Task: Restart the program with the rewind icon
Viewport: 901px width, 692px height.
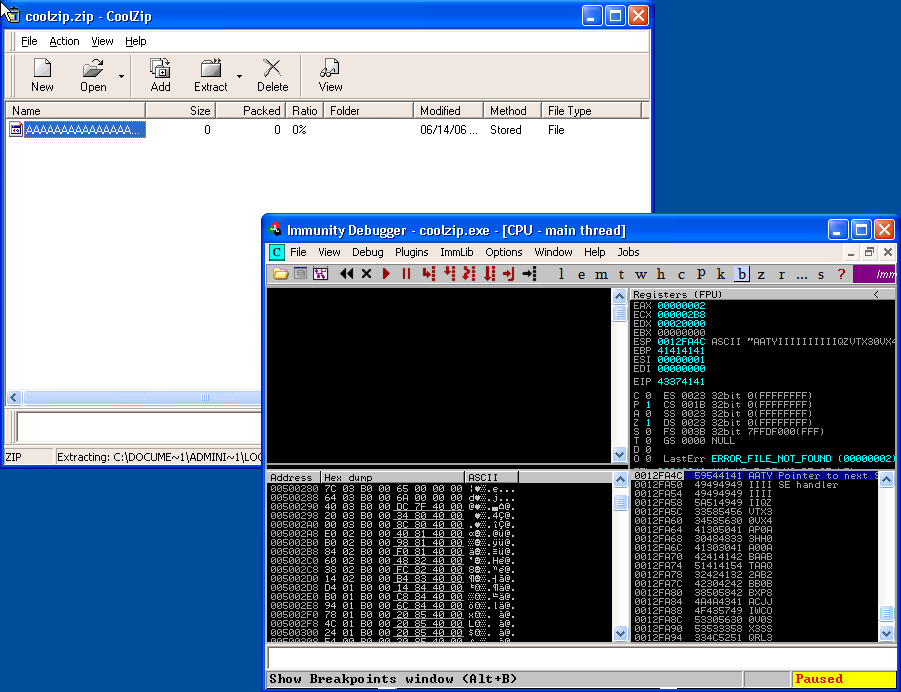Action: pyautogui.click(x=346, y=274)
